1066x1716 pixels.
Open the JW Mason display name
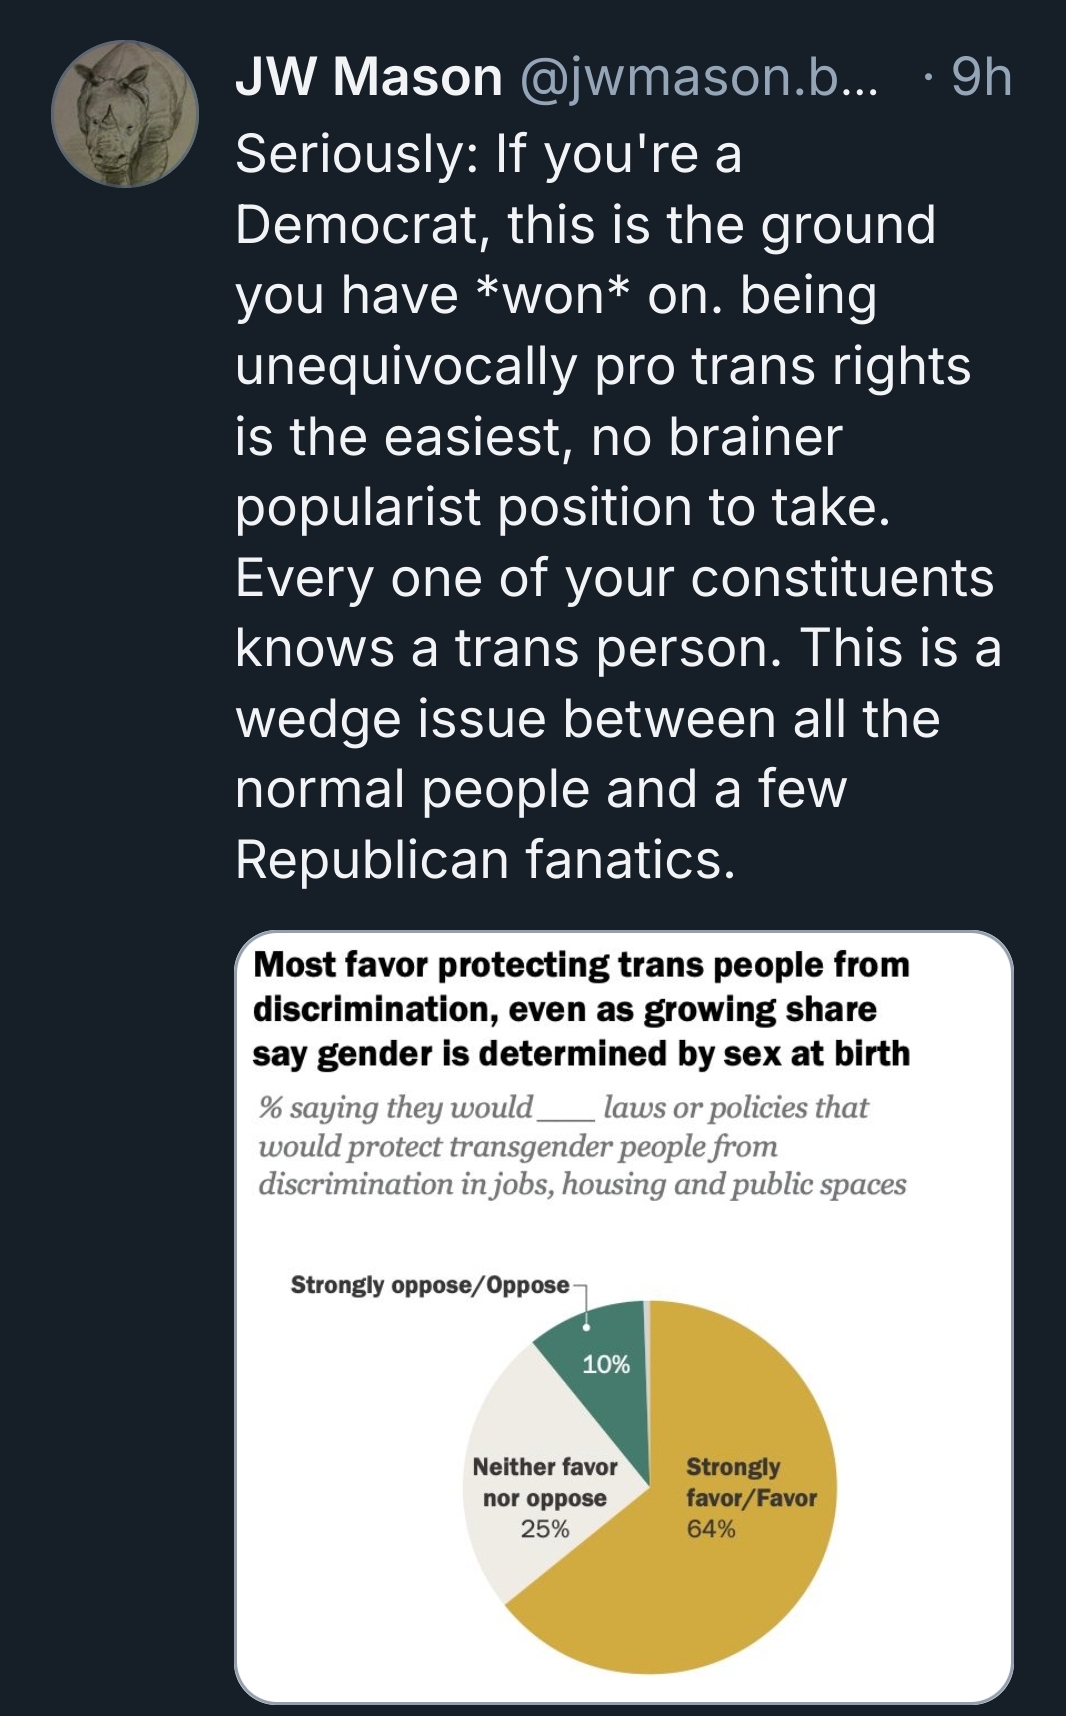(368, 77)
